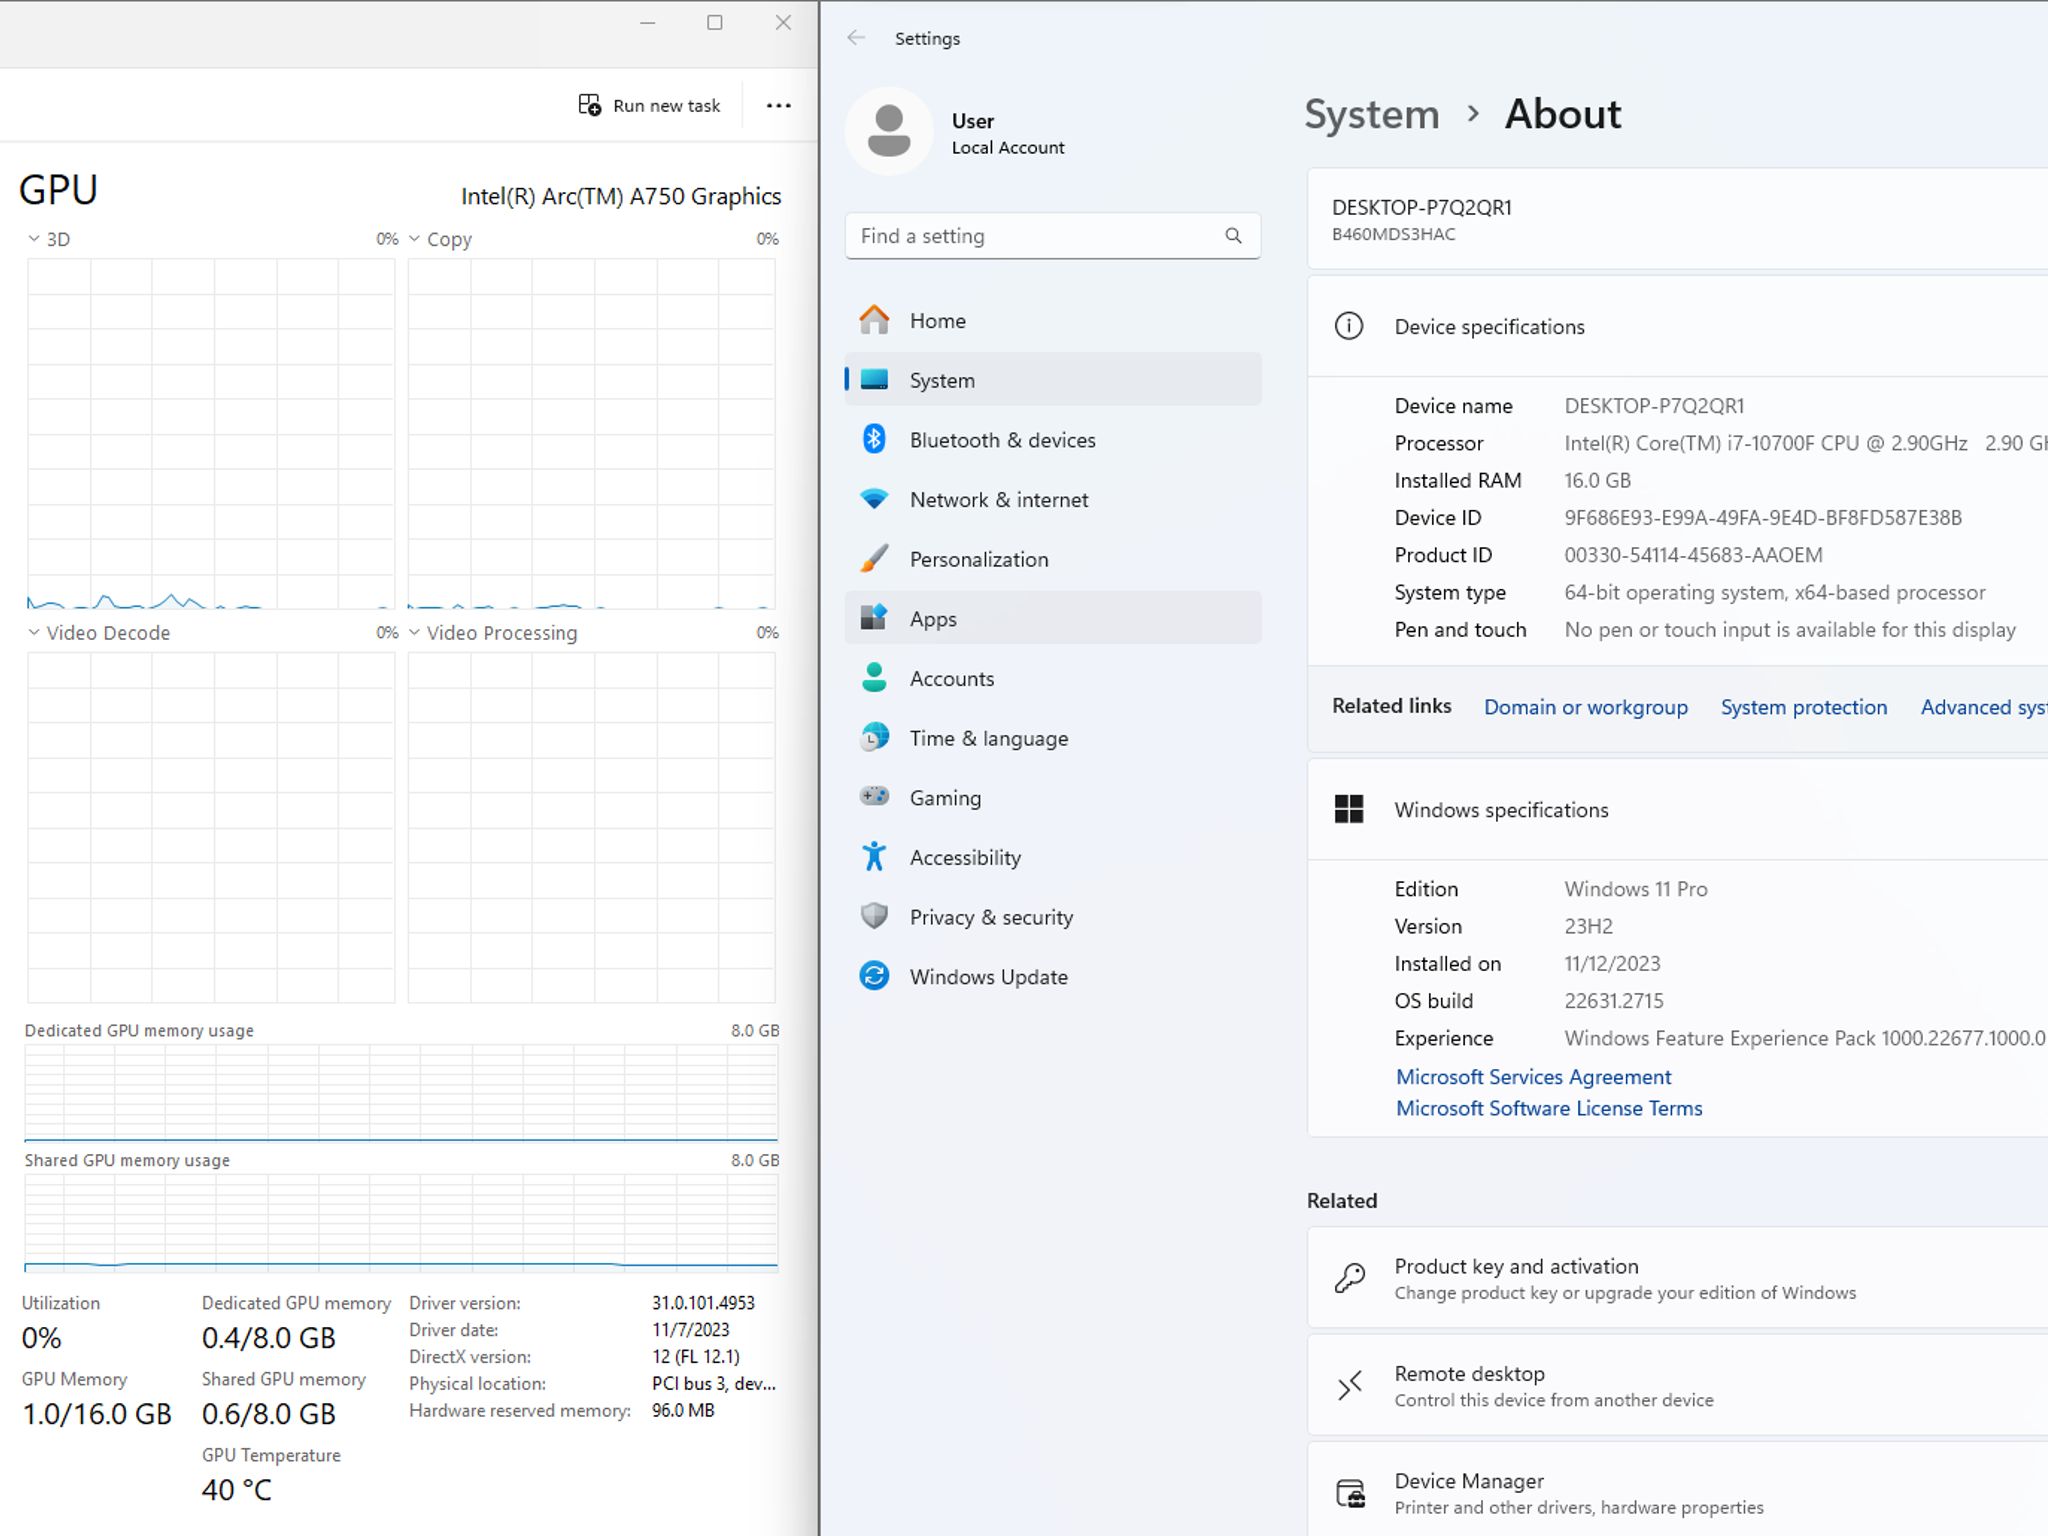Click the Device specifications info icon
Screen dimensions: 2048x1536
coord(1349,326)
